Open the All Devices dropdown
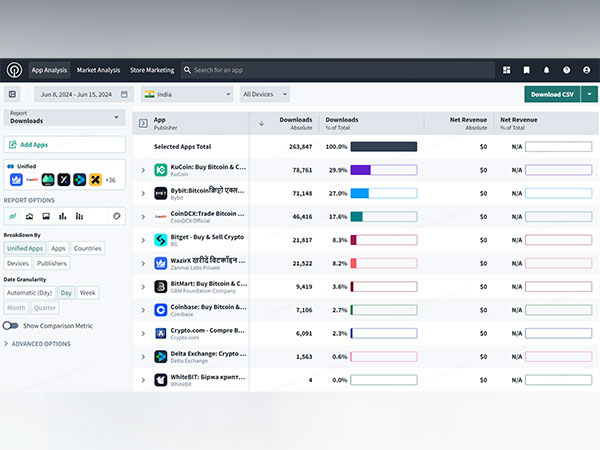 265,94
